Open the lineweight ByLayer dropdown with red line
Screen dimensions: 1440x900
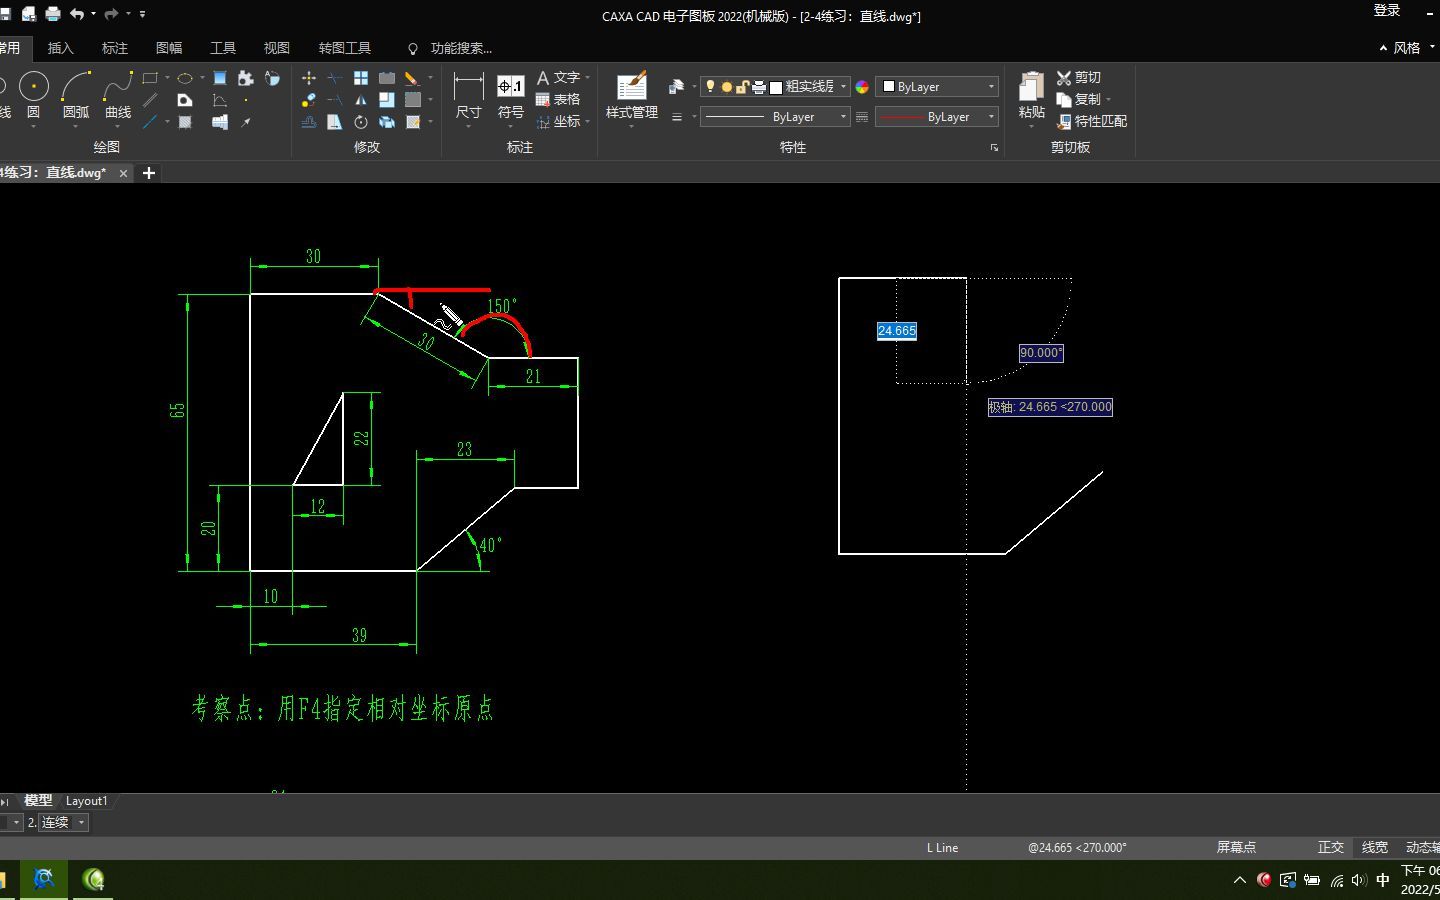937,117
